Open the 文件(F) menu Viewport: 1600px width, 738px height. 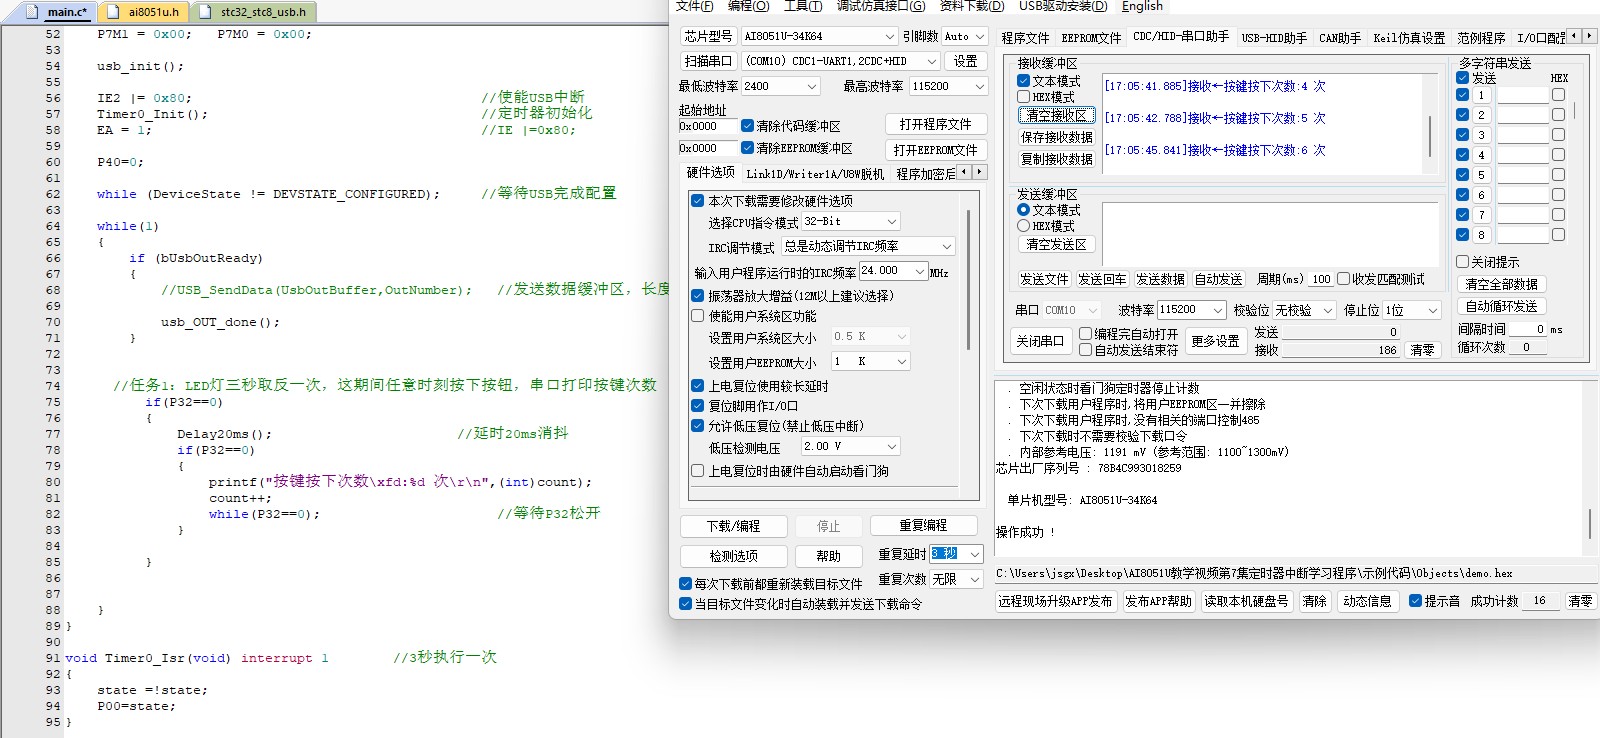tap(694, 6)
